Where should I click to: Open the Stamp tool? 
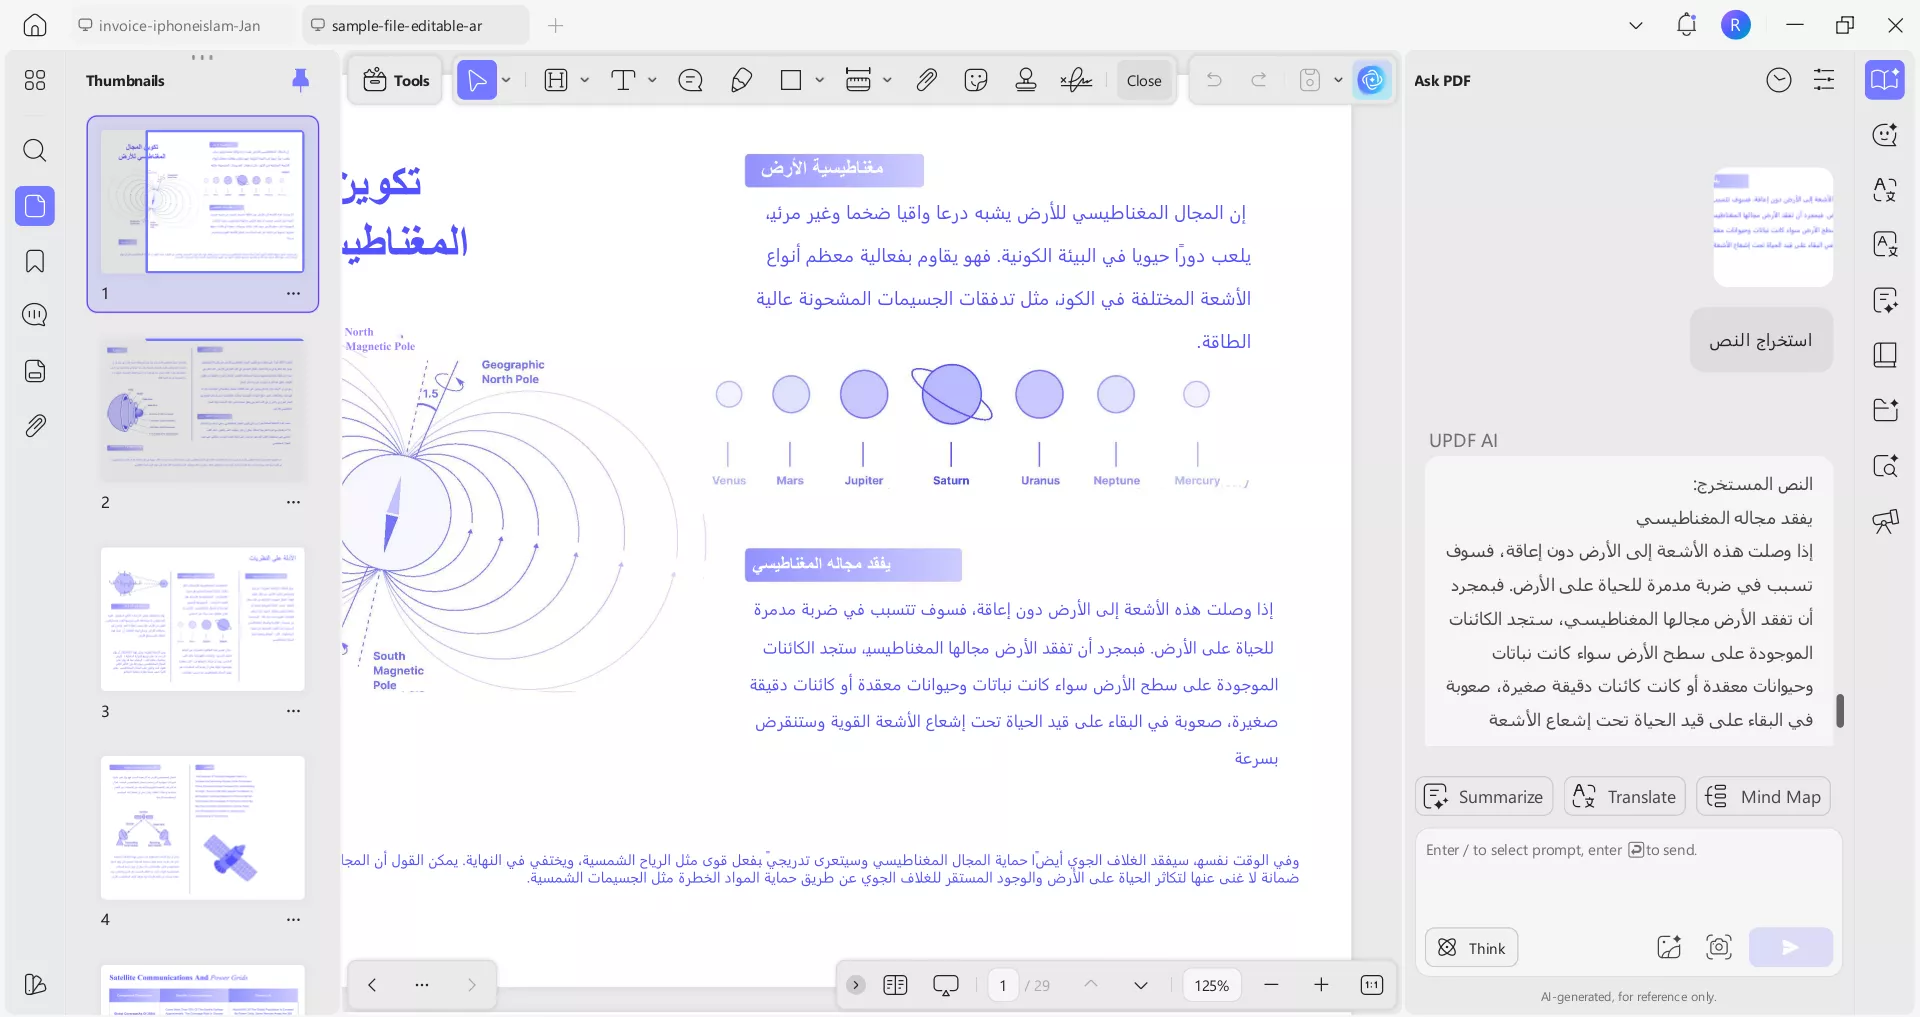1026,80
